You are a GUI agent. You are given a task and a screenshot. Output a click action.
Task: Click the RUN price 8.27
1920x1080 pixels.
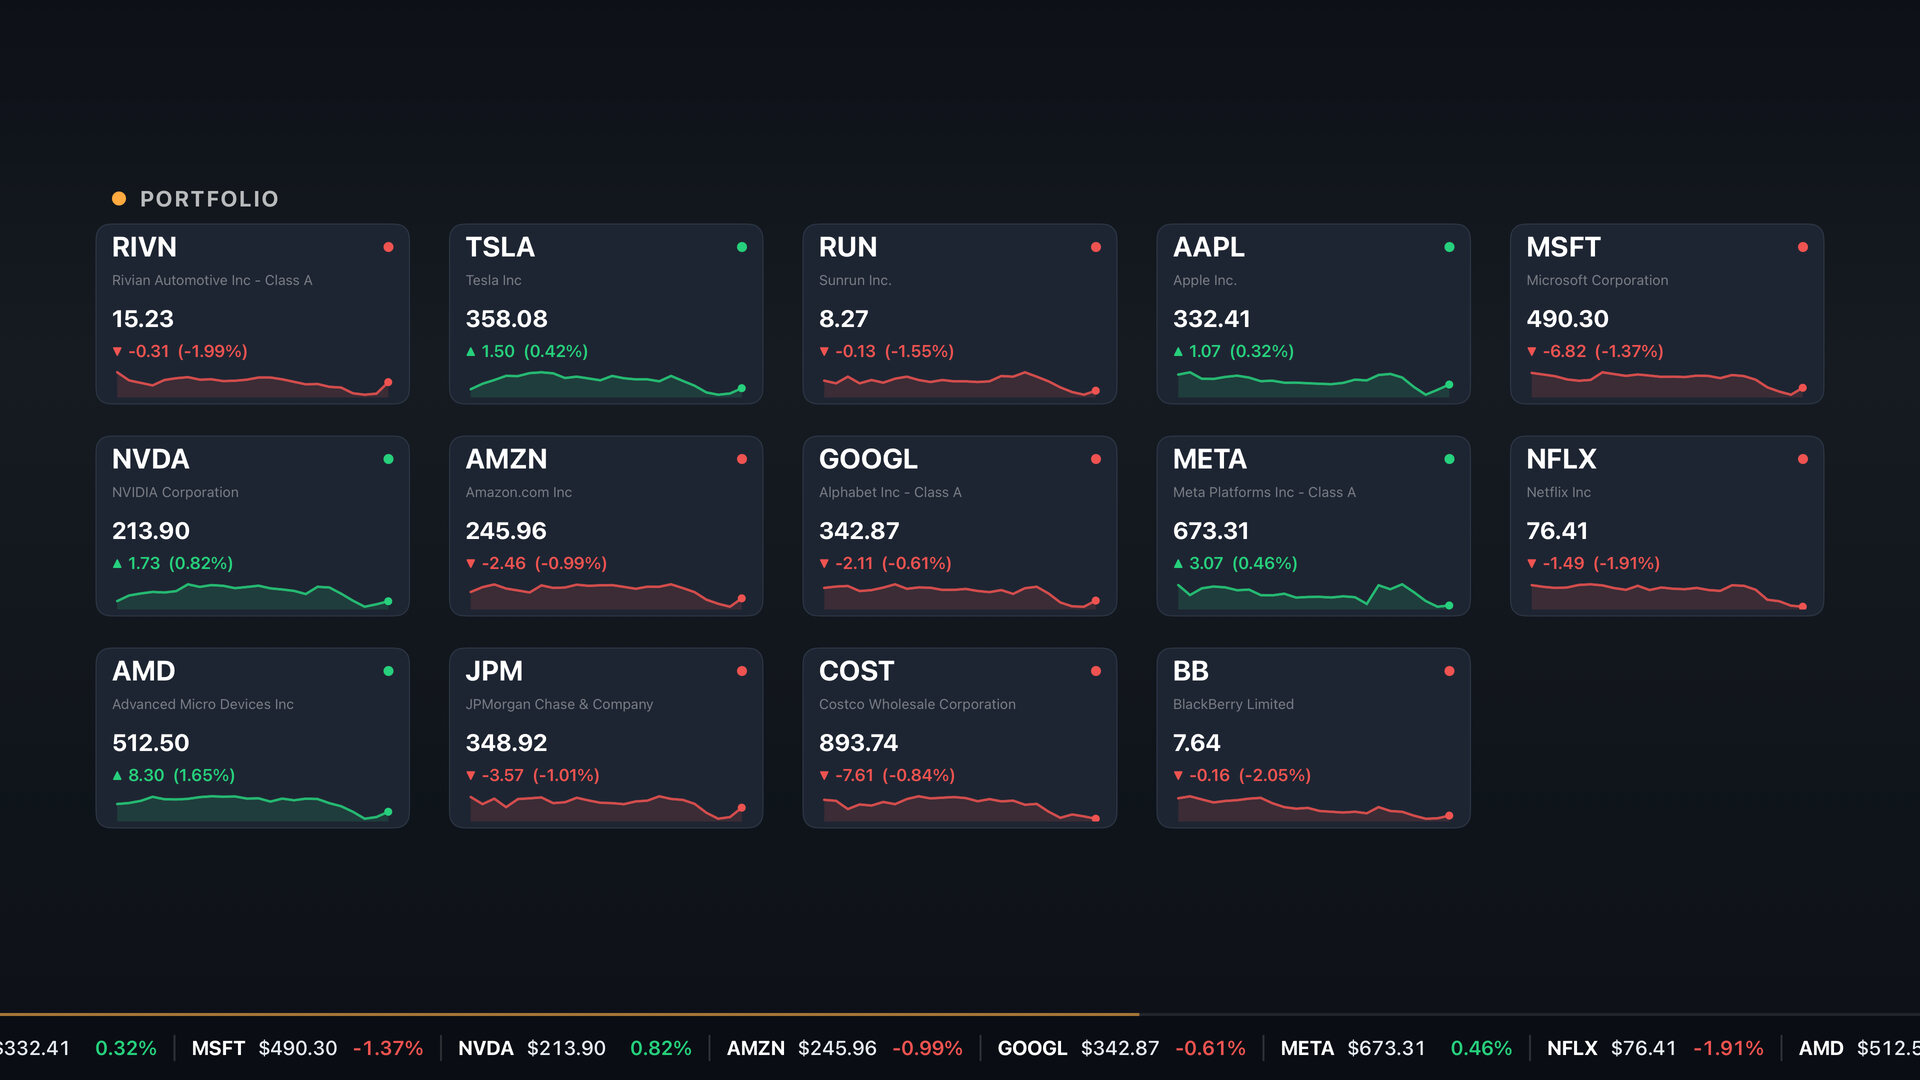point(843,319)
